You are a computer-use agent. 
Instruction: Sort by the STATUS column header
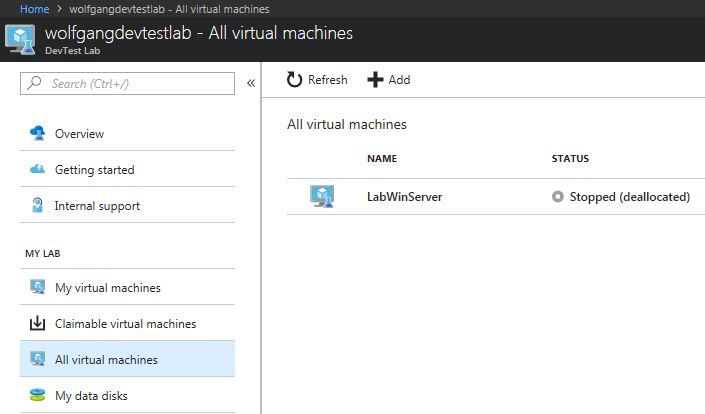[x=570, y=158]
